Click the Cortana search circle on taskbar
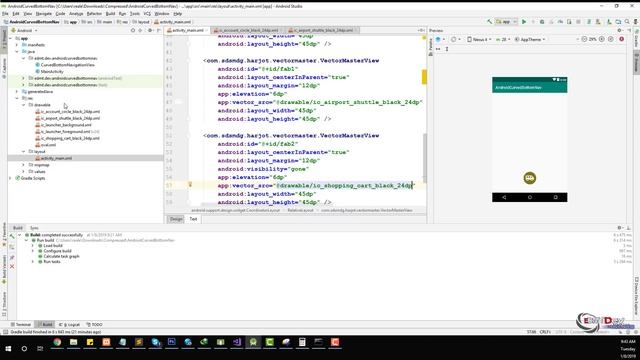 point(24,349)
